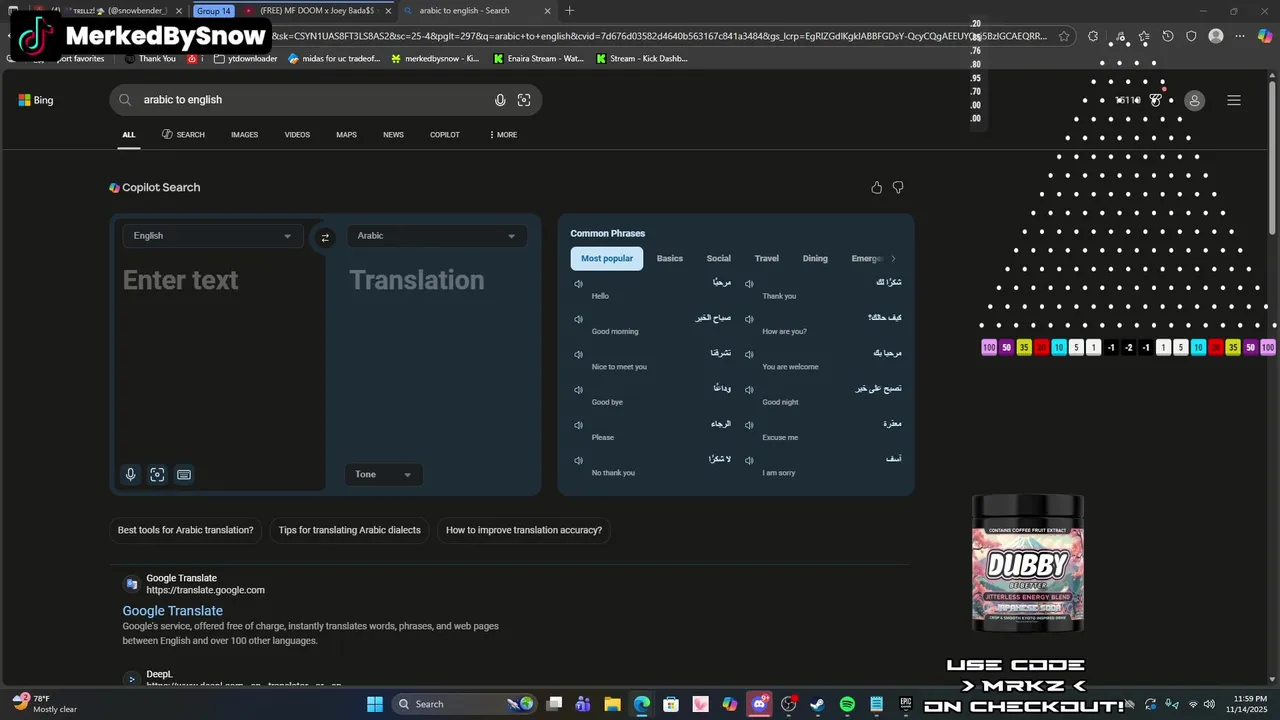Play audio for You are welcome
Screen dimensions: 1280x720
[749, 354]
